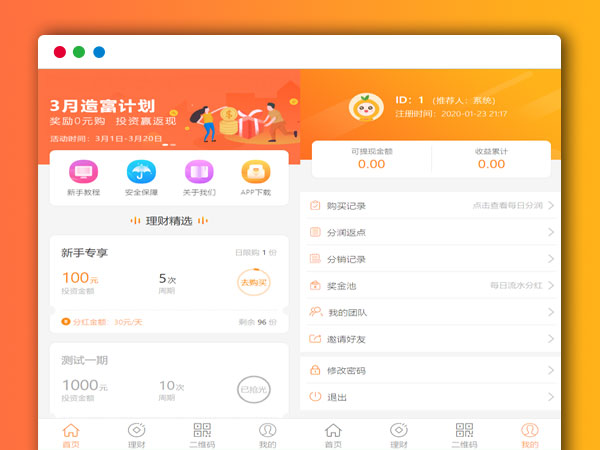Expand 邀请好友 row chevron
This screenshot has width=600, height=450.
pos(551,339)
